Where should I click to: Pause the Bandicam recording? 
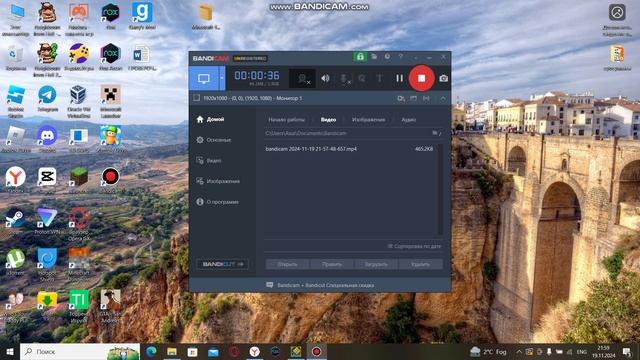tap(399, 78)
